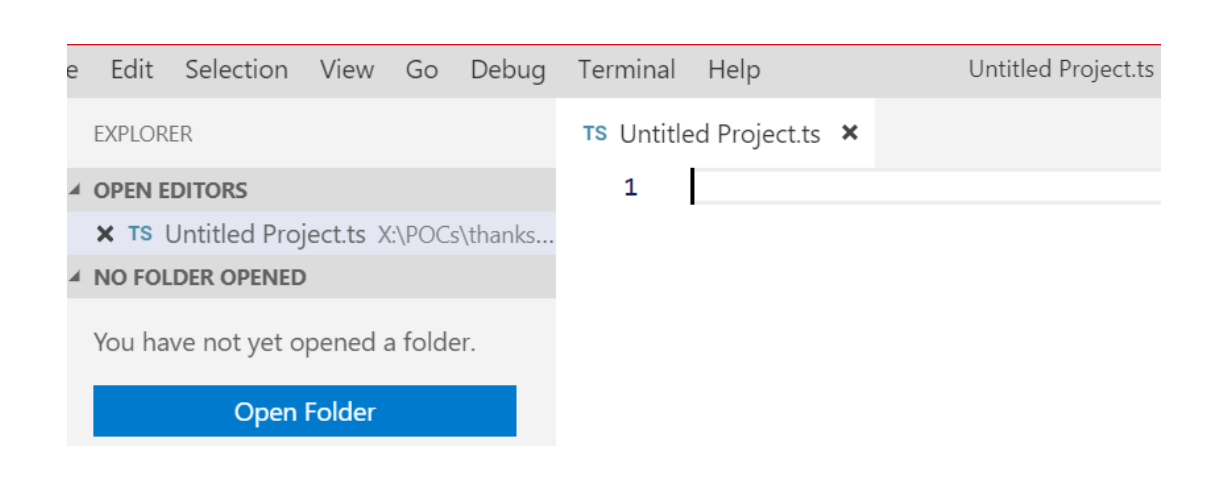Open the Selection menu
The image size is (1222, 502).
236,70
